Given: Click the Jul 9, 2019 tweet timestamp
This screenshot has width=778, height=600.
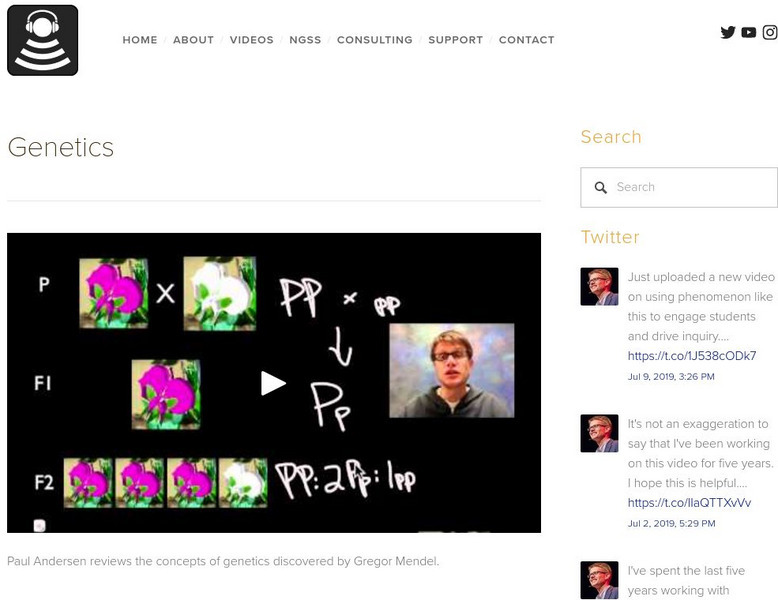Looking at the screenshot, I should tap(671, 377).
